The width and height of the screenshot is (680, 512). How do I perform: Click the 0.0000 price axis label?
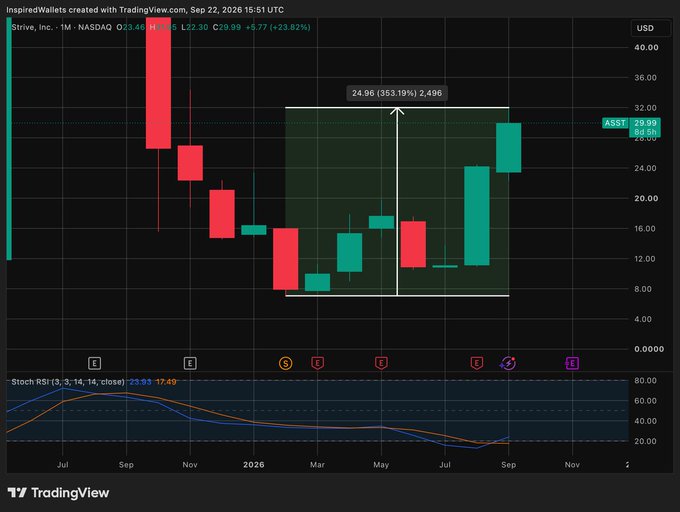(x=649, y=349)
